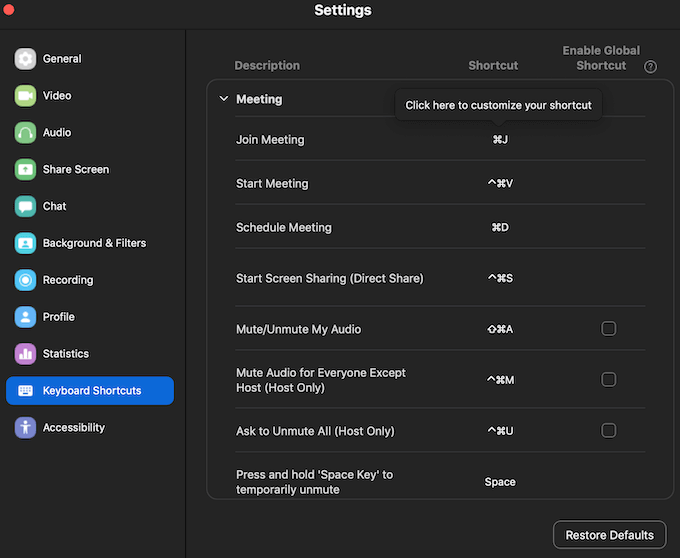Switch to the Accessibility tab
Screen dimensions: 680x558
point(73,428)
